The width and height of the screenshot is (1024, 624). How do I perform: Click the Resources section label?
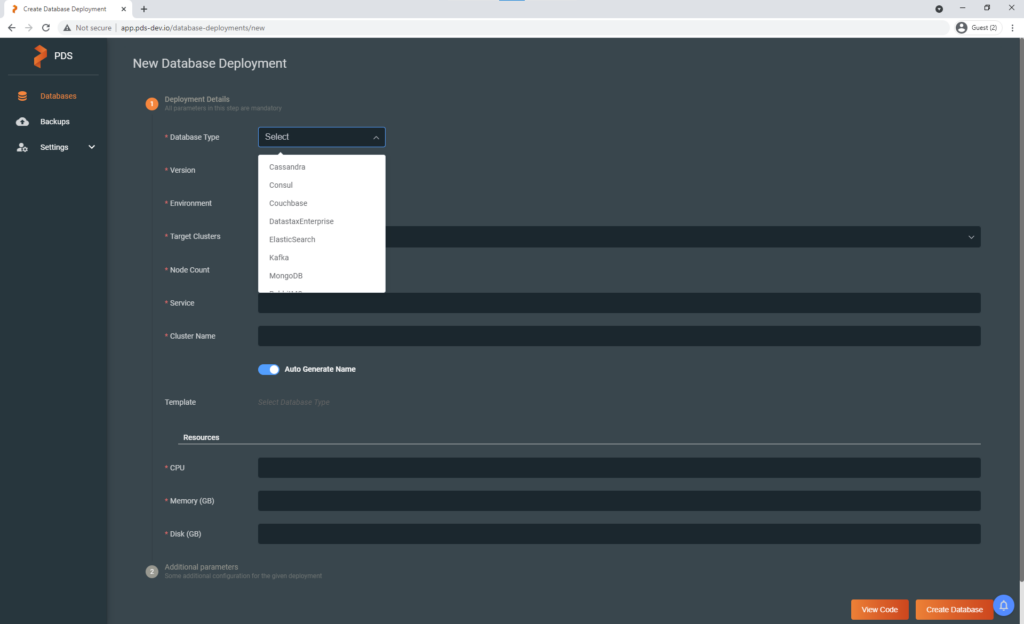pyautogui.click(x=201, y=437)
